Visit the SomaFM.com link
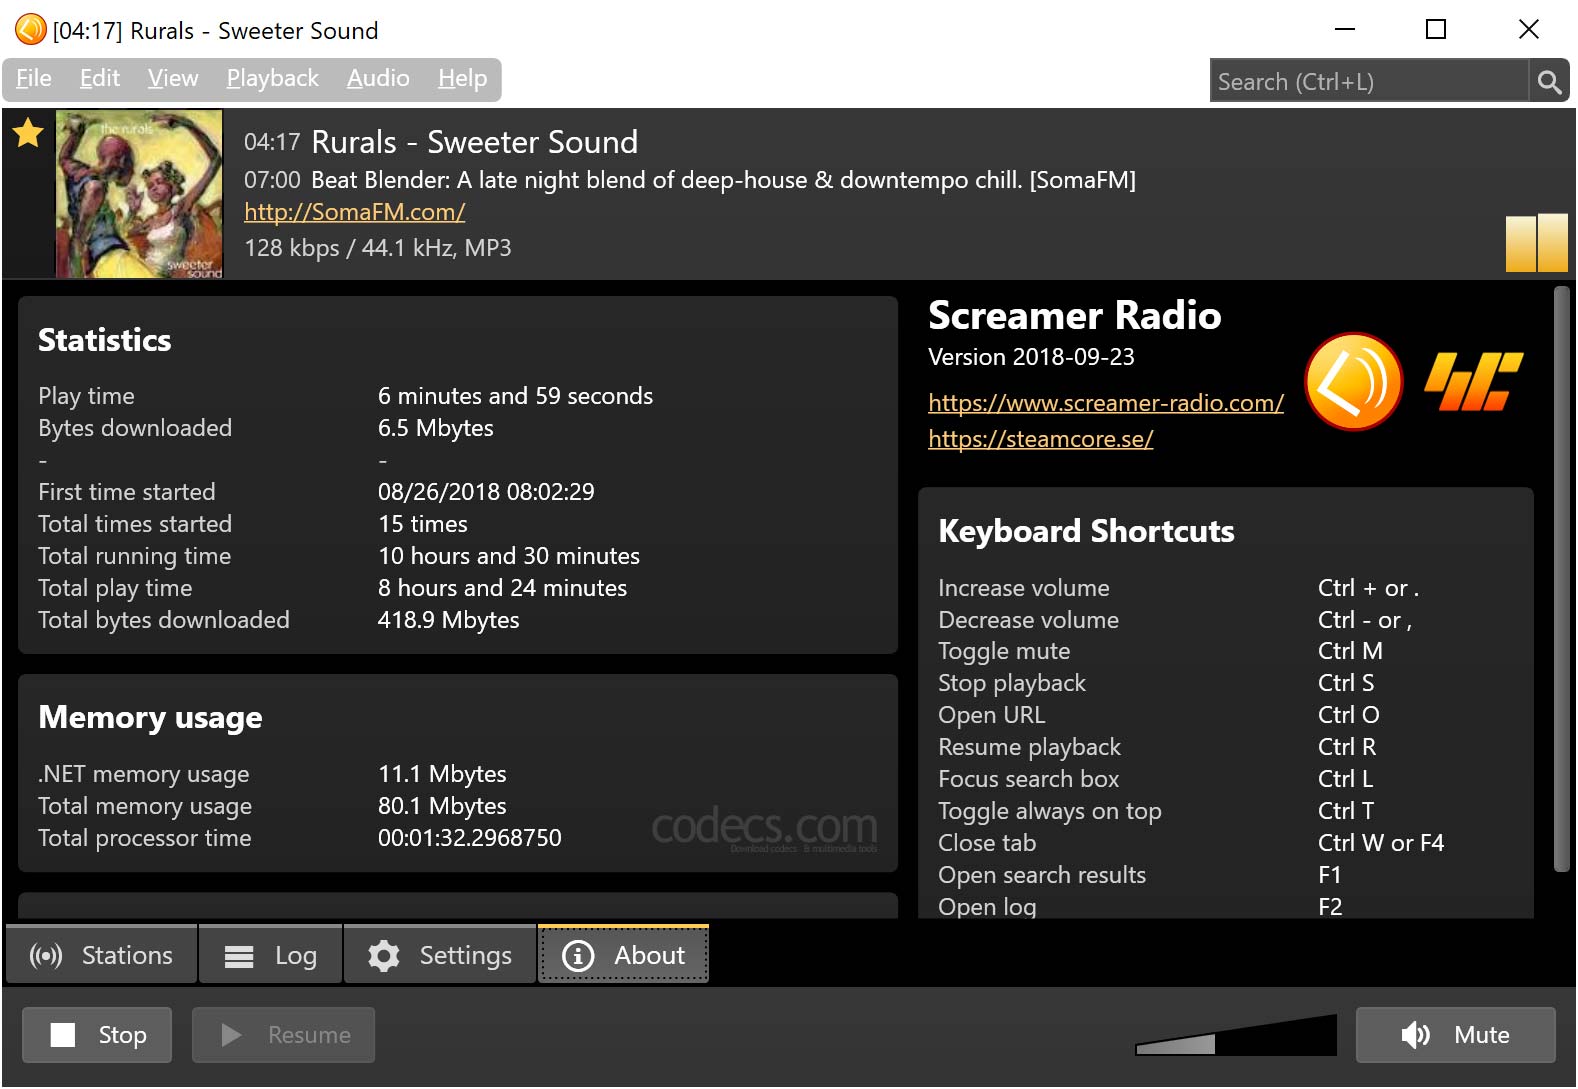This screenshot has width=1578, height=1089. (354, 212)
